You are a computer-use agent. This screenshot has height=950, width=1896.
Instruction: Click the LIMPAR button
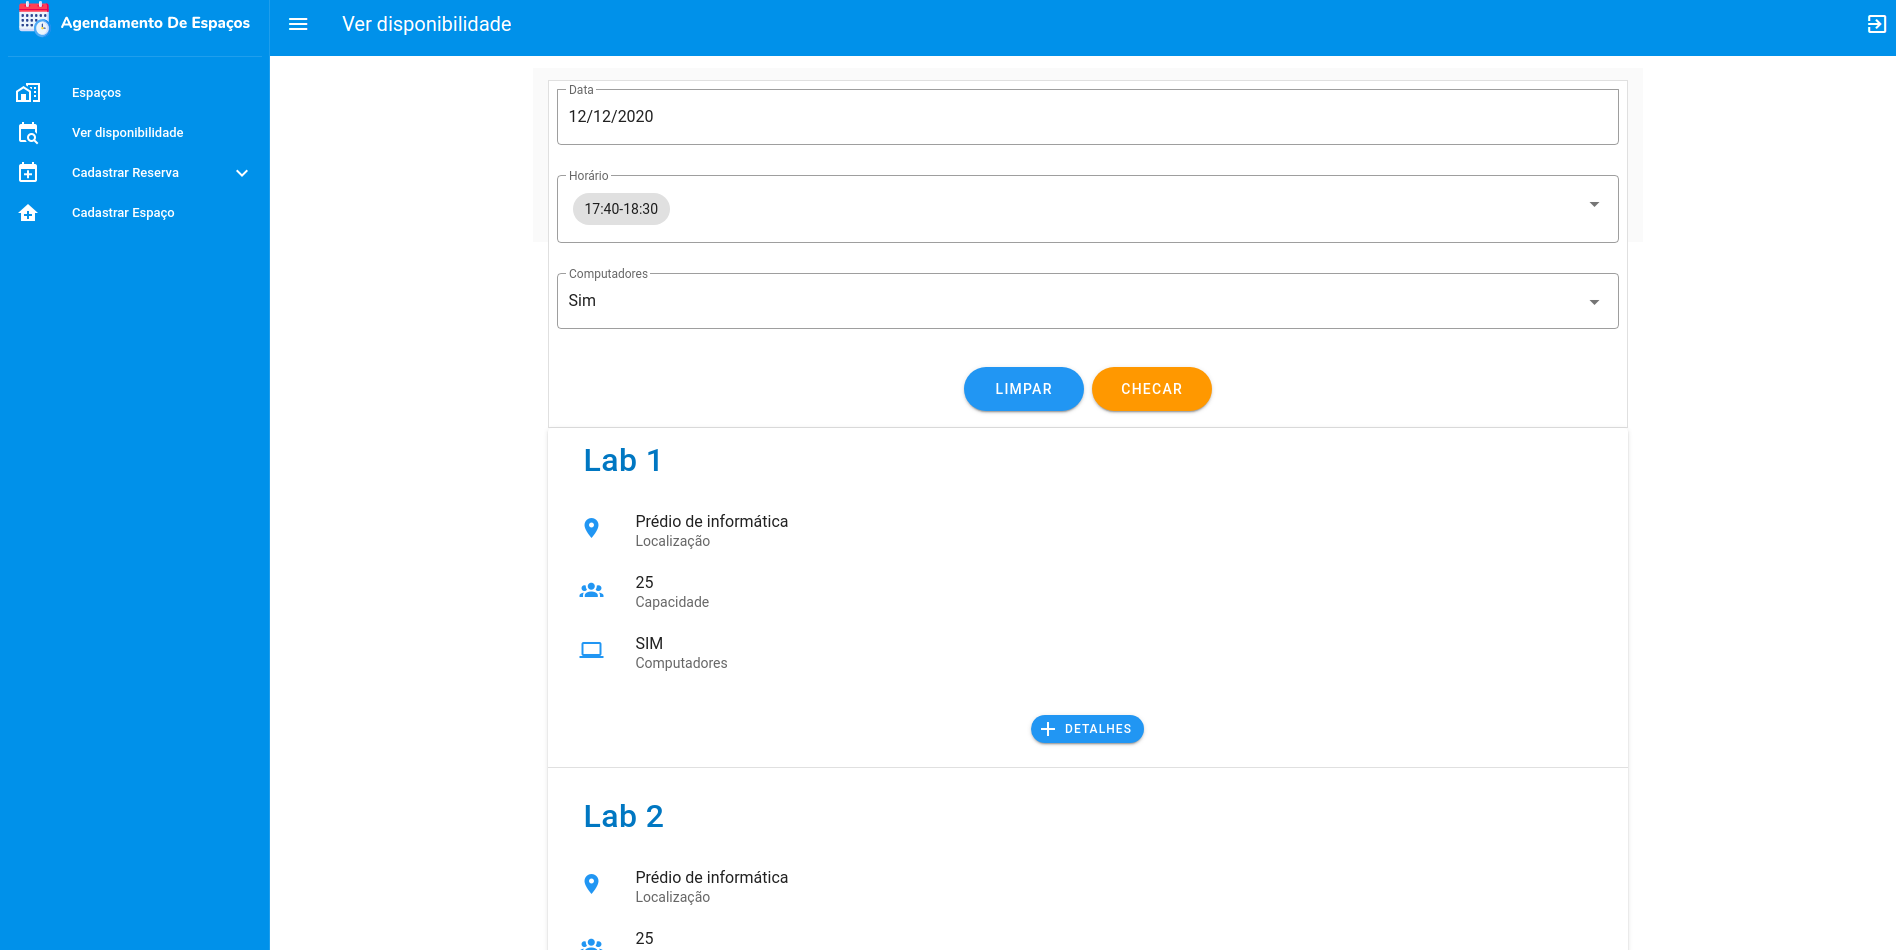tap(1023, 389)
